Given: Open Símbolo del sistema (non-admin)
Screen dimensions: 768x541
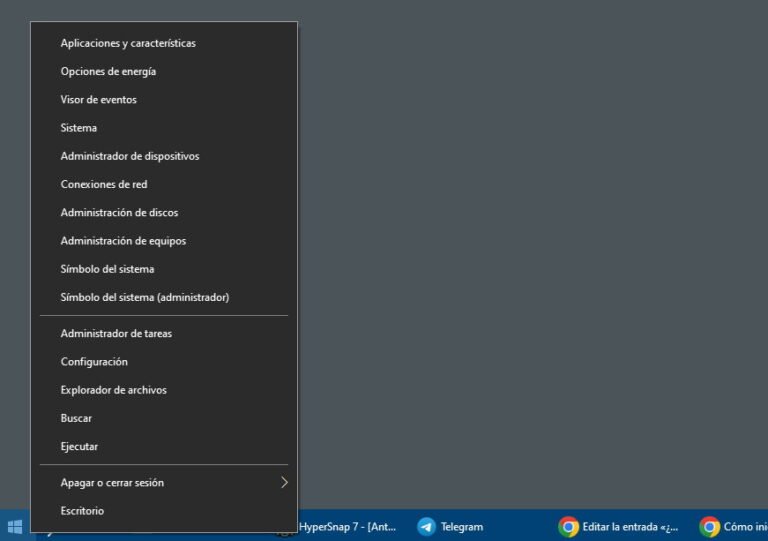Looking at the screenshot, I should click(x=107, y=269).
